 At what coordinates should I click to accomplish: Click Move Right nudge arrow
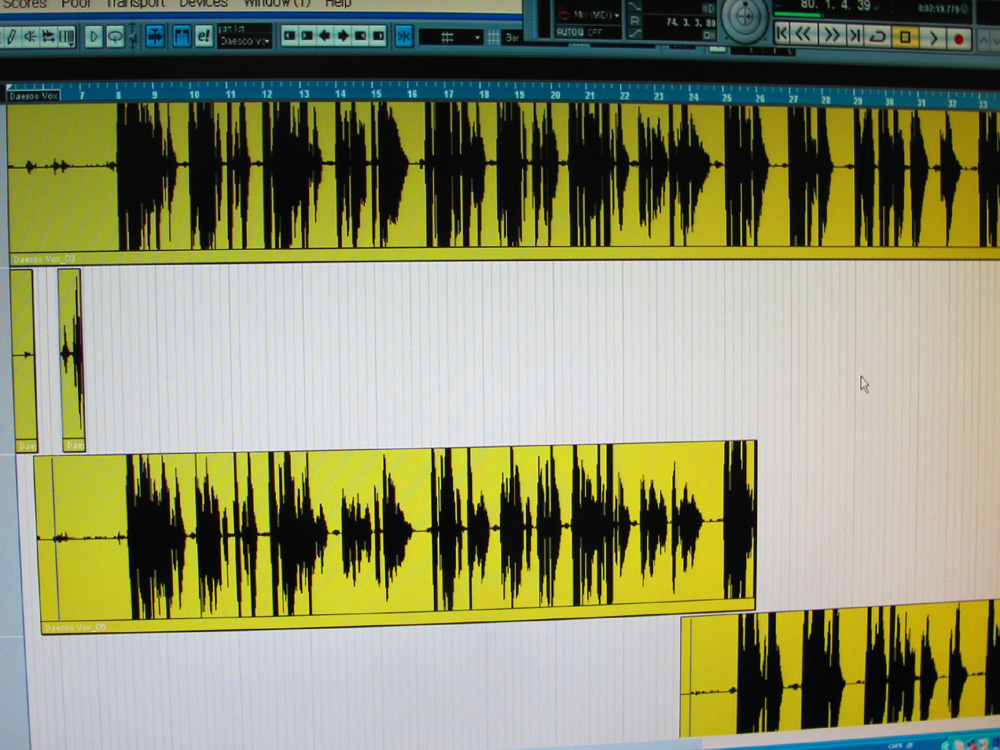[x=343, y=36]
